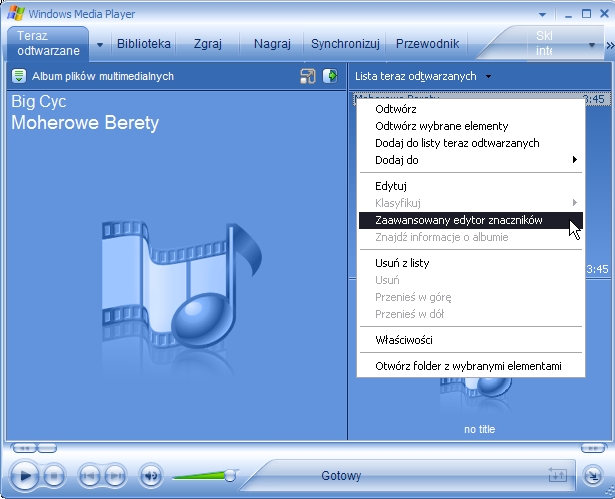Screen dimensions: 615x499
Task: Open Właściwości from context menu
Action: coord(471,340)
